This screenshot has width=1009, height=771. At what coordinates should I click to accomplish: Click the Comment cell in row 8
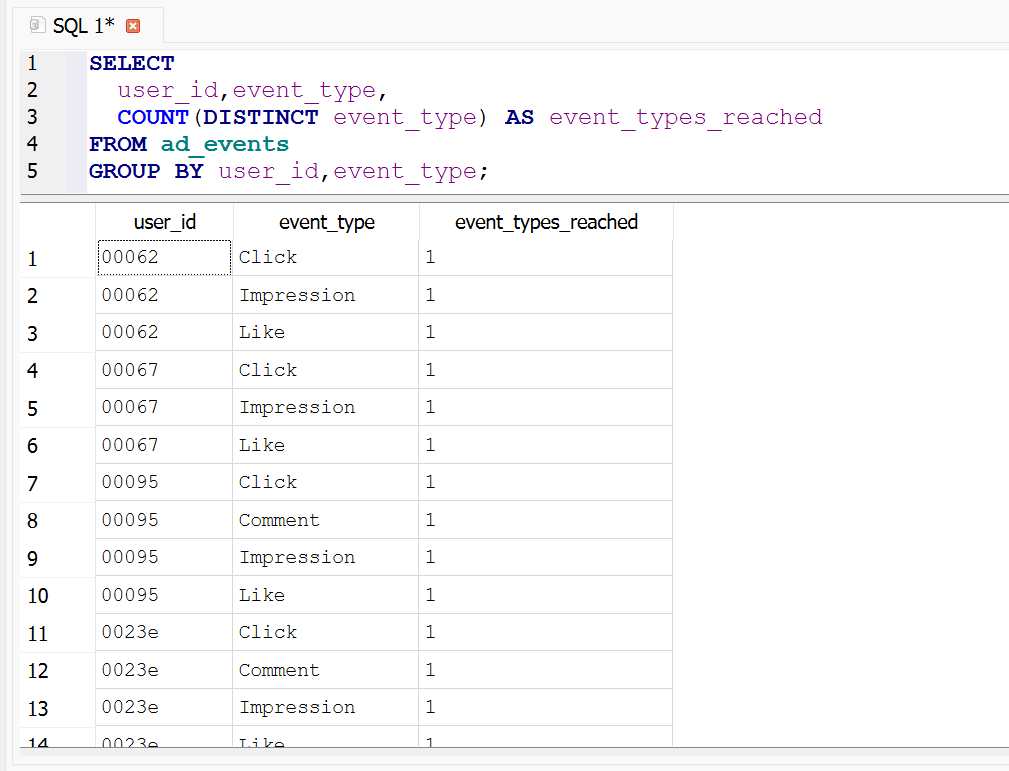[x=279, y=520]
